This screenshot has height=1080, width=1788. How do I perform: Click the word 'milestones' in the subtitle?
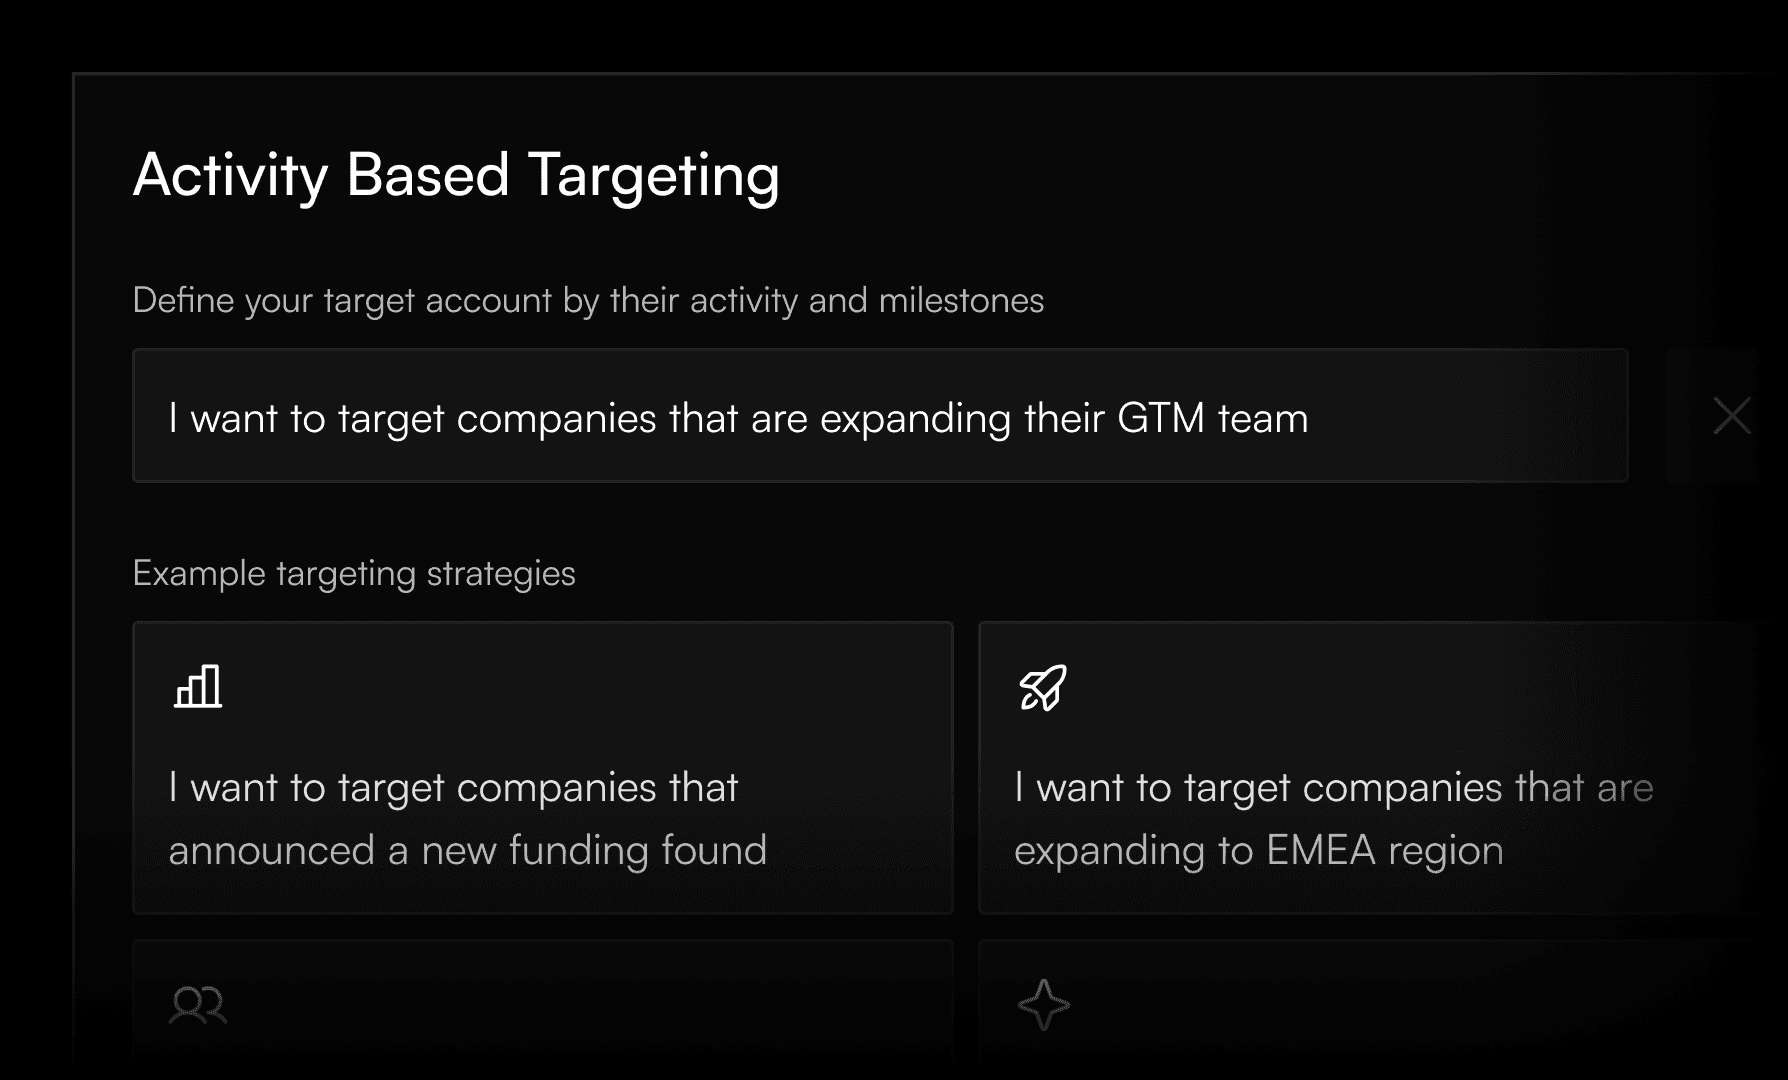point(961,300)
